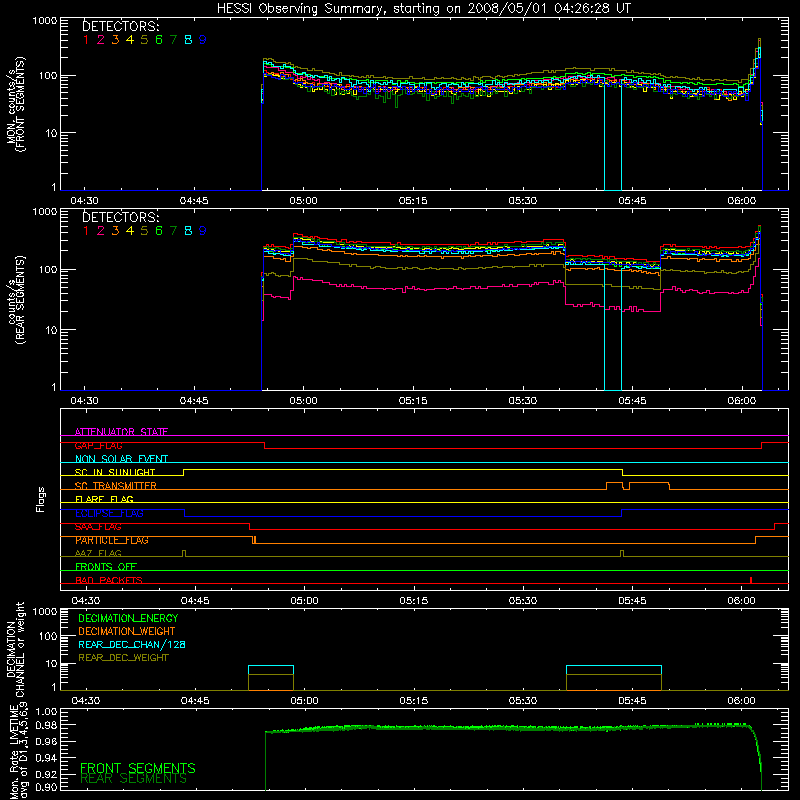Select detector number 1 in rear segments legend
The width and height of the screenshot is (800, 800).
click(86, 231)
